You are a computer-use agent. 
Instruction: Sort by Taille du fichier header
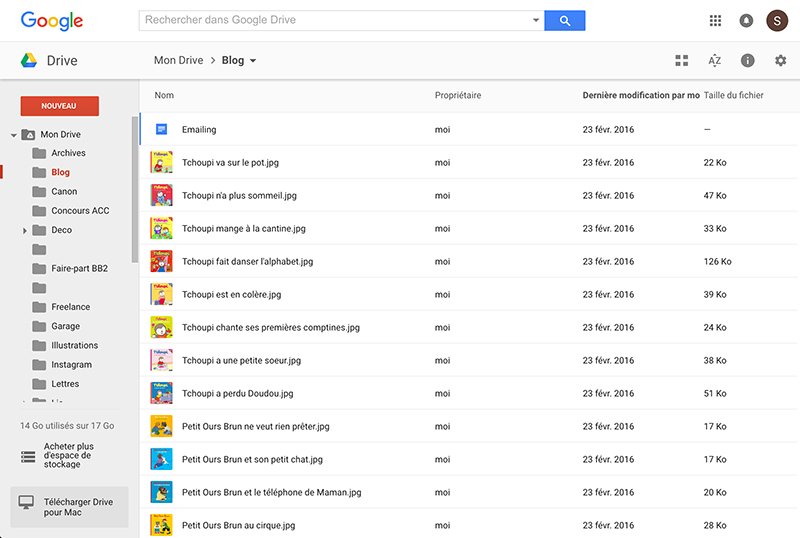click(x=733, y=95)
